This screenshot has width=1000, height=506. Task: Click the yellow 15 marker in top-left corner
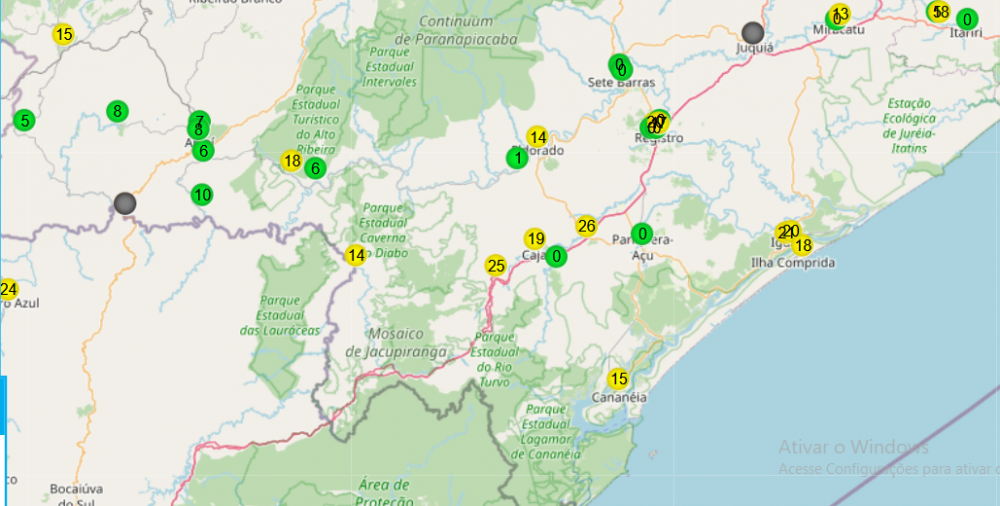pos(64,35)
